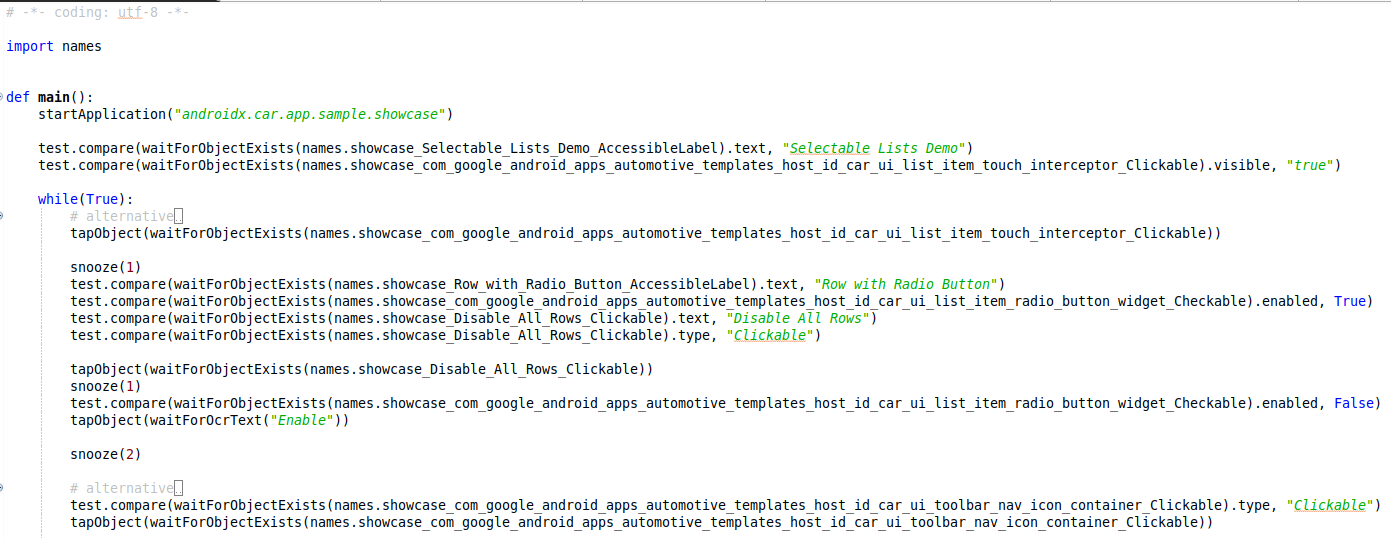Click True at end of enabled comparison
Screen dimensions: 1391x538
pos(1353,301)
